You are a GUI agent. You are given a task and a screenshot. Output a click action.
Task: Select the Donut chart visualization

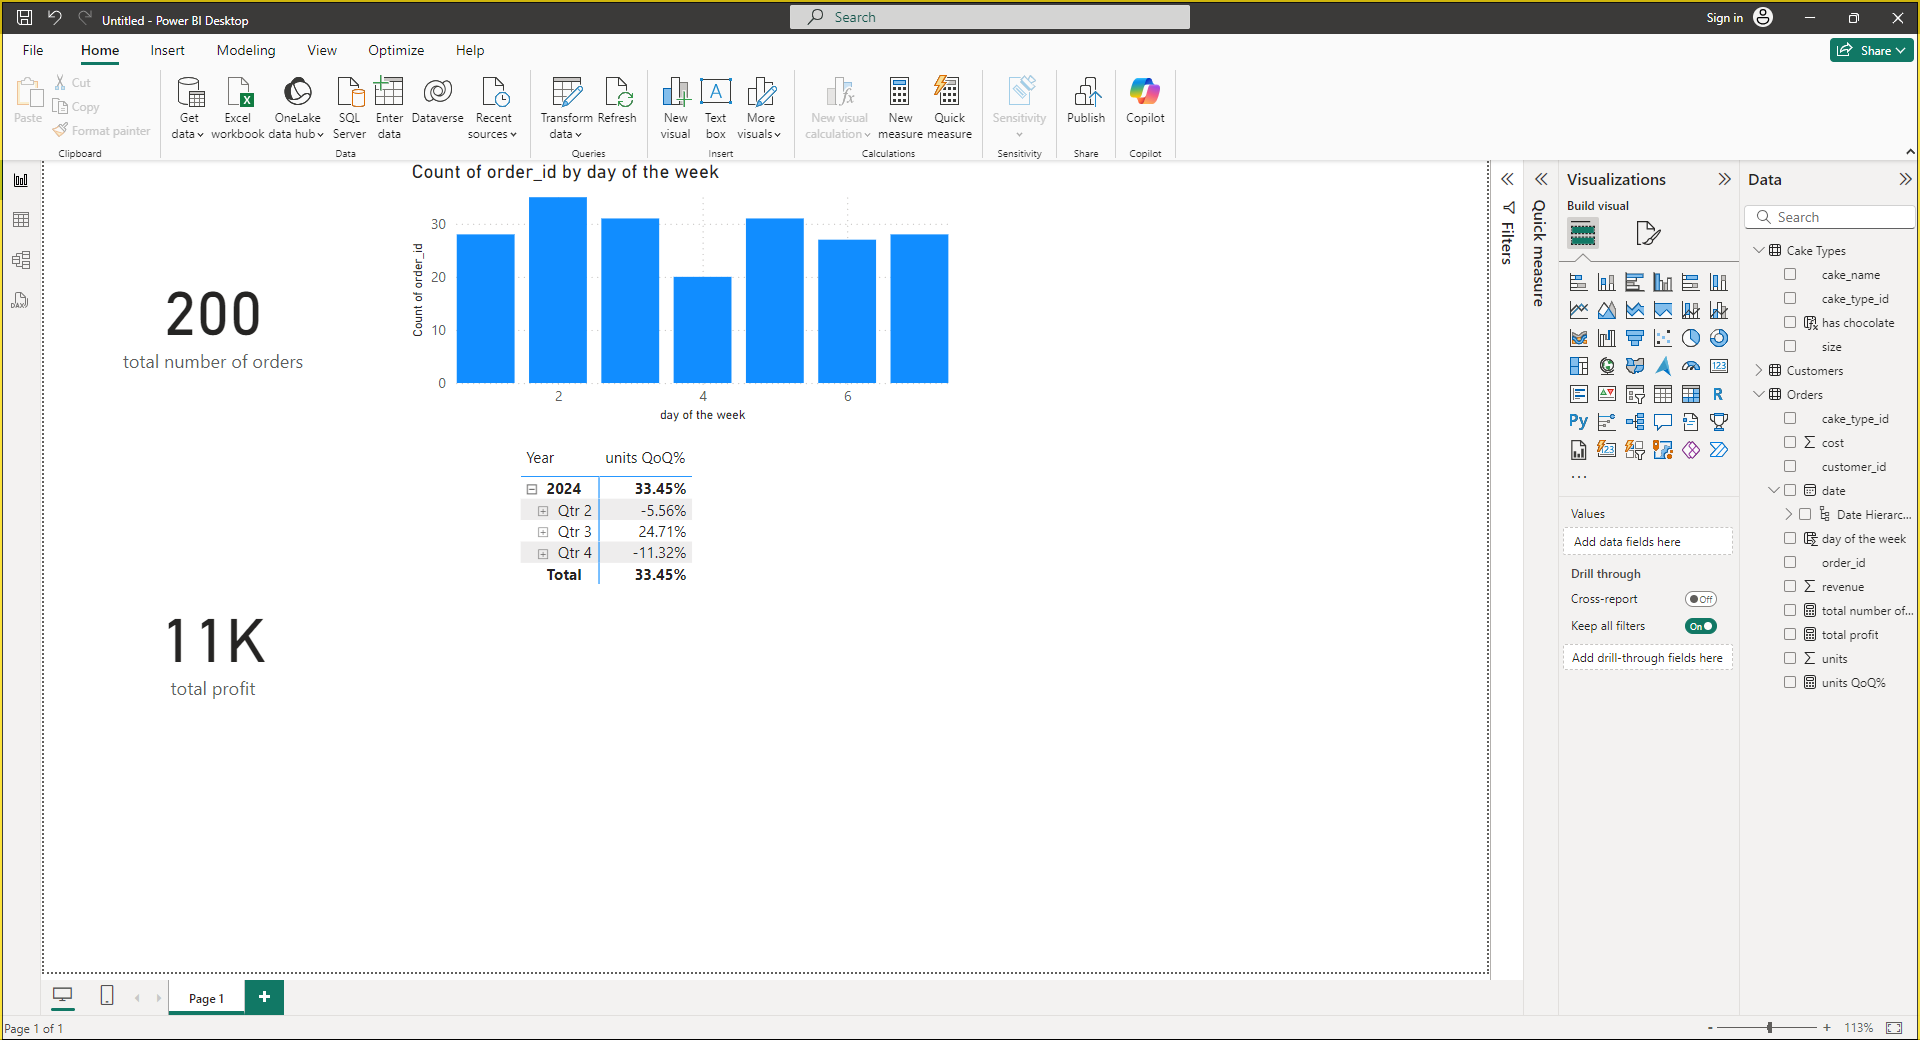pyautogui.click(x=1719, y=338)
